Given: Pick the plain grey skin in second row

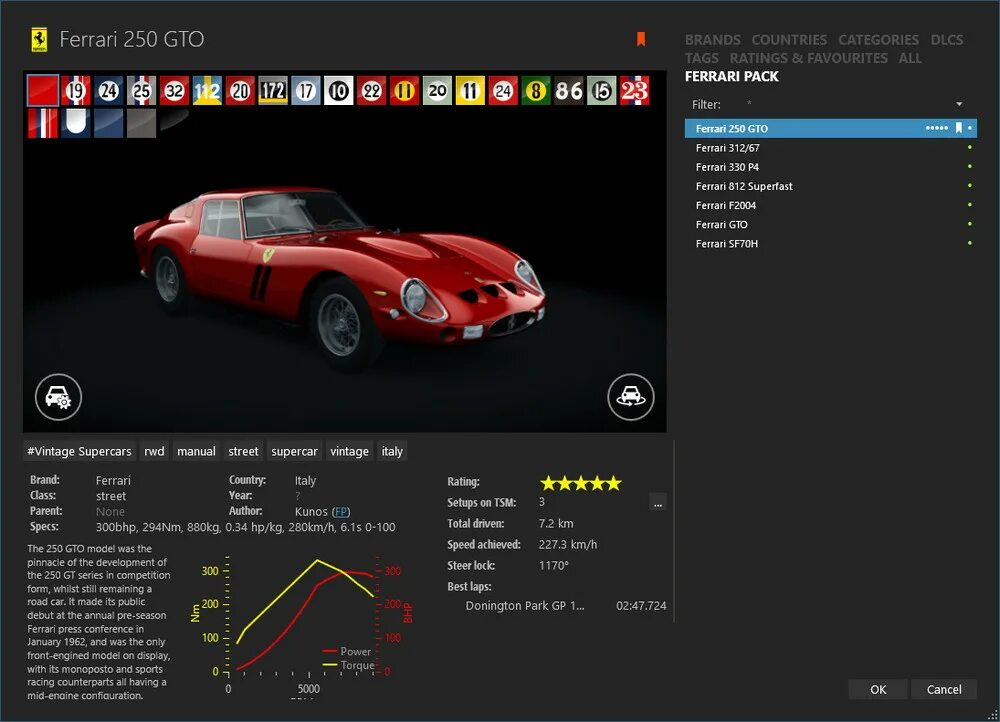Looking at the screenshot, I should (x=142, y=123).
